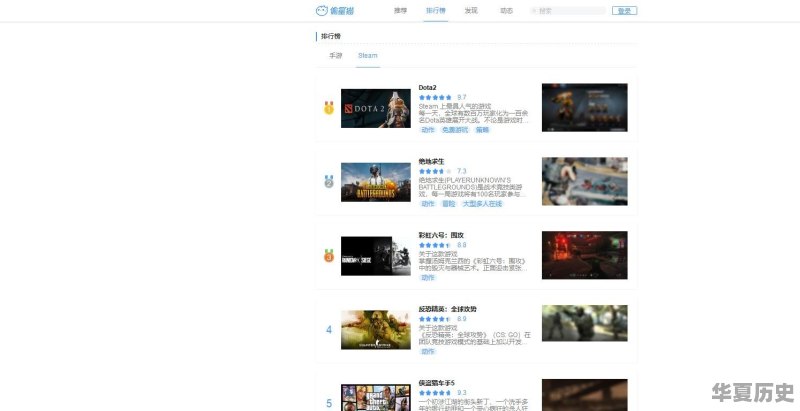Click the Dota2 description text
The image size is (800, 411).
pos(474,113)
